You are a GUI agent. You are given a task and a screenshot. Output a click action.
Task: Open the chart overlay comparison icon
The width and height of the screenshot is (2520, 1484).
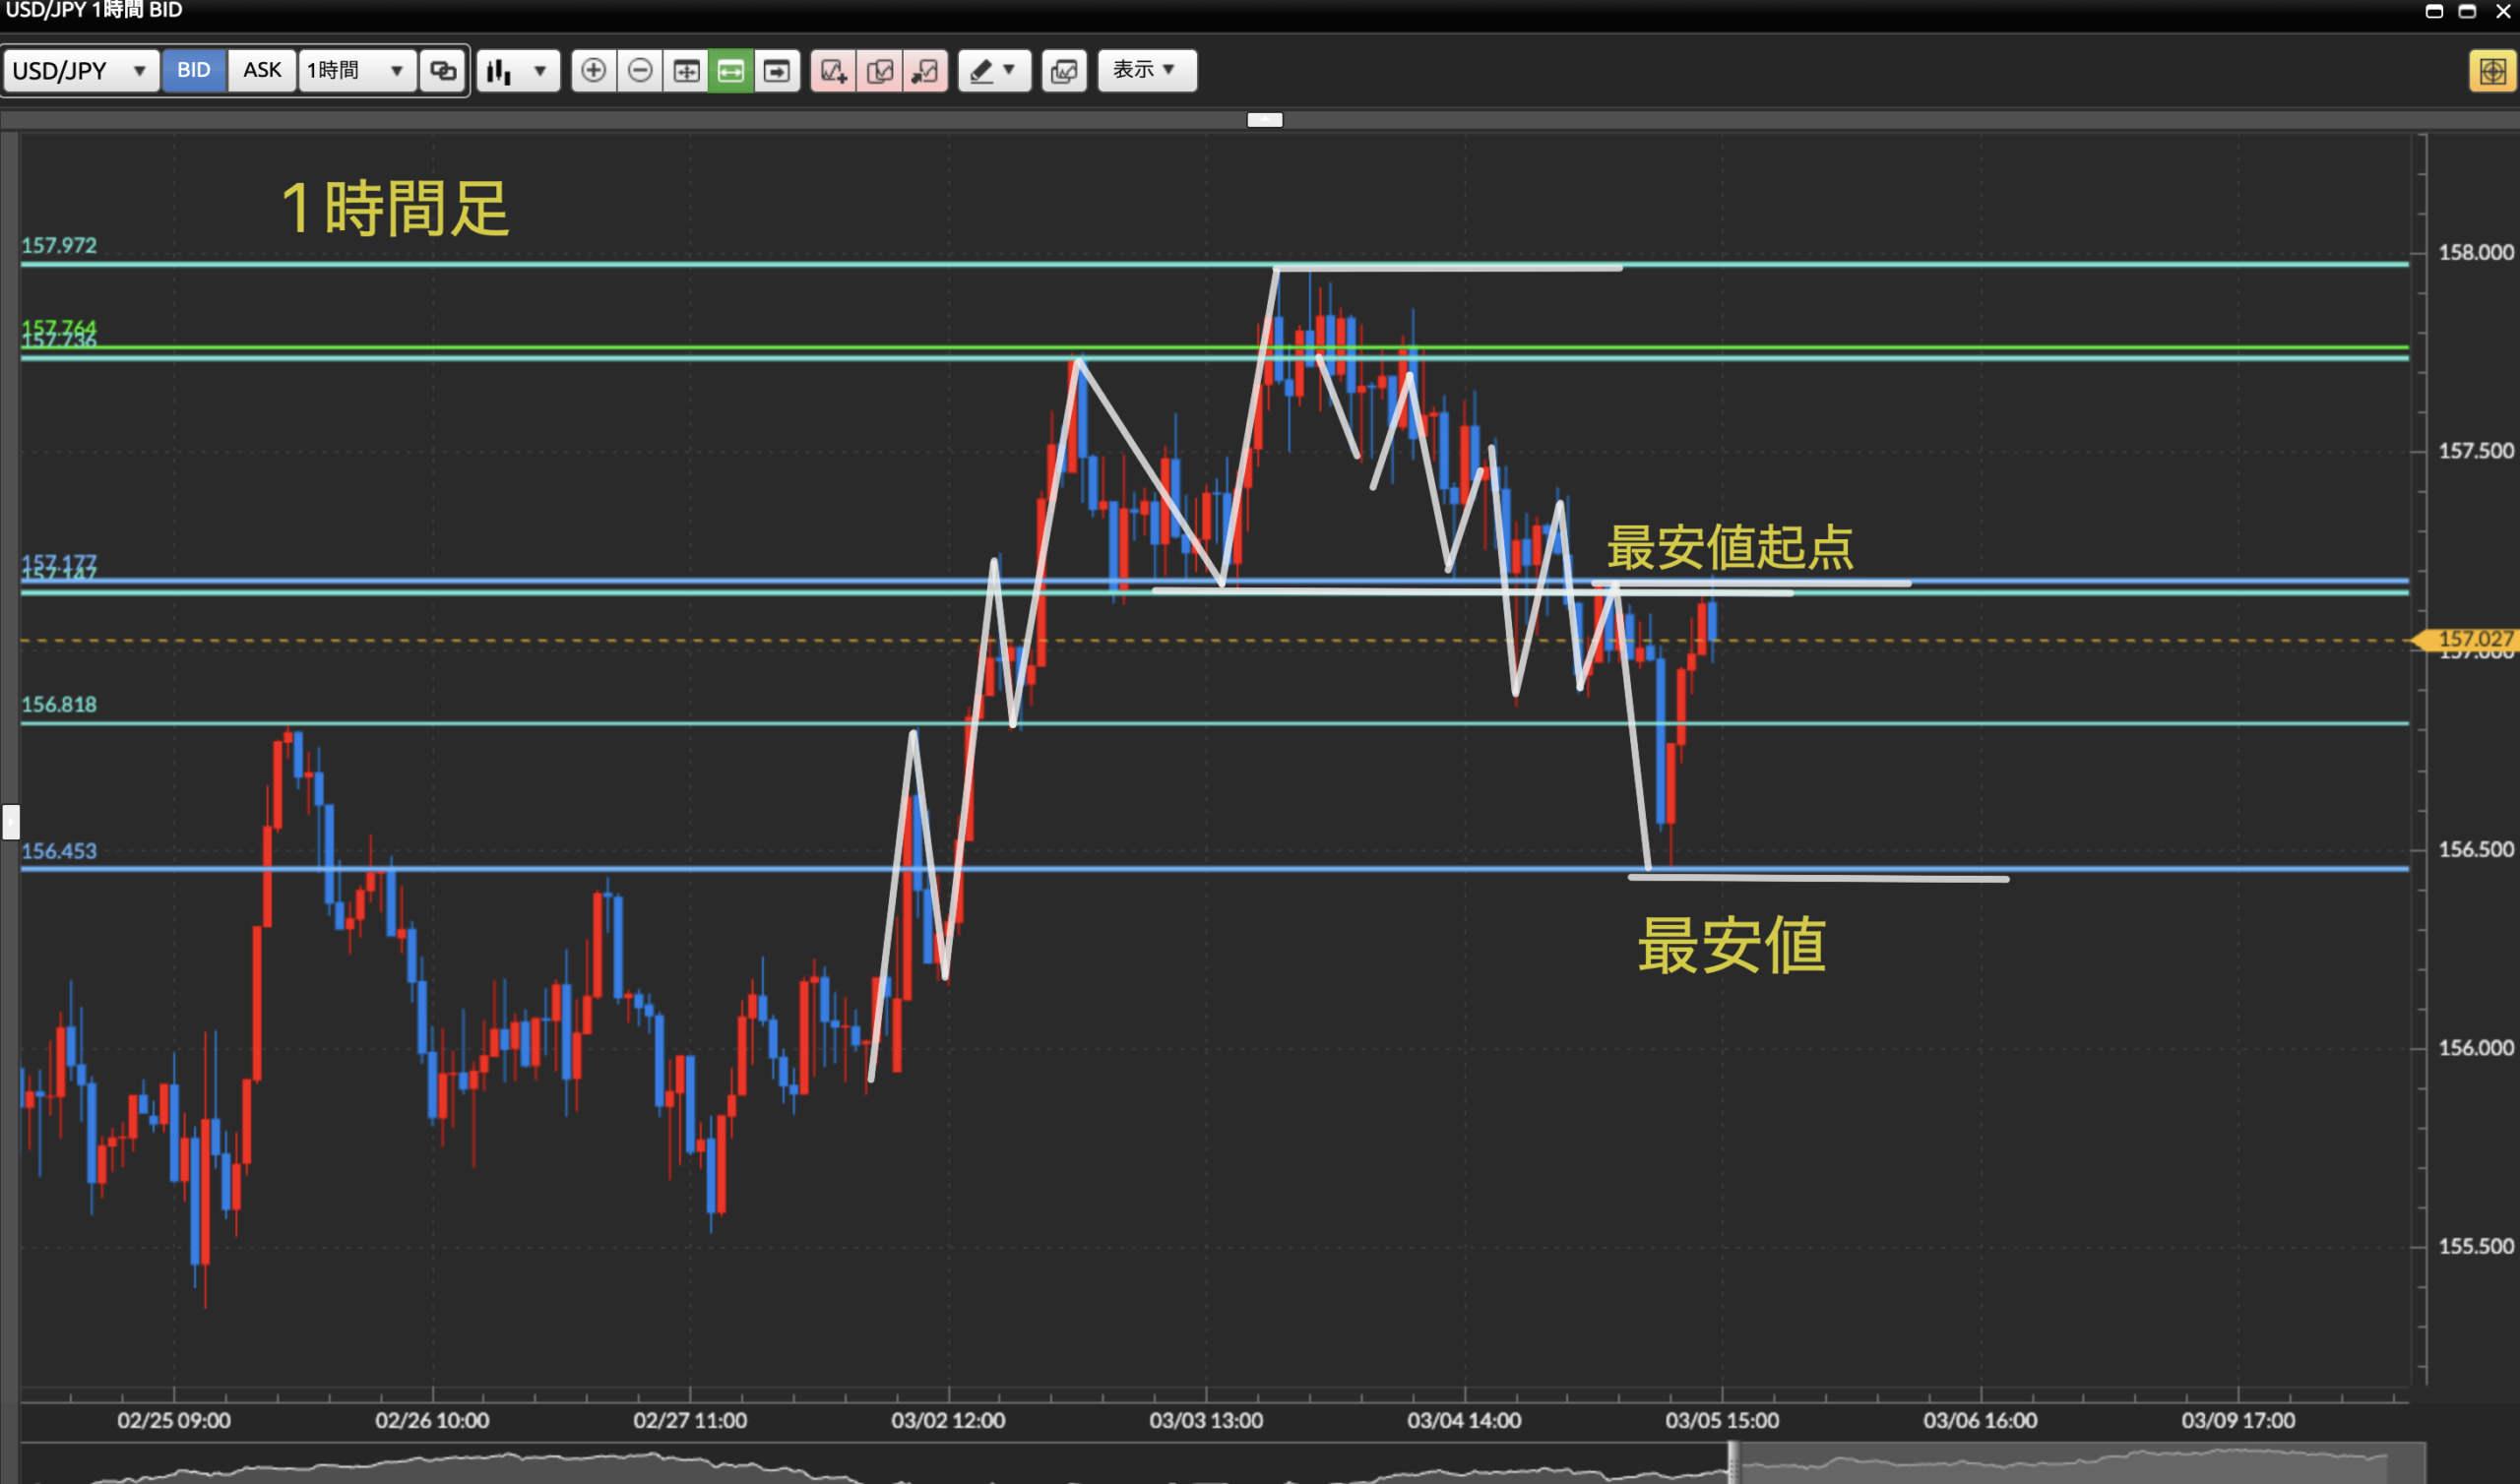pos(1064,71)
